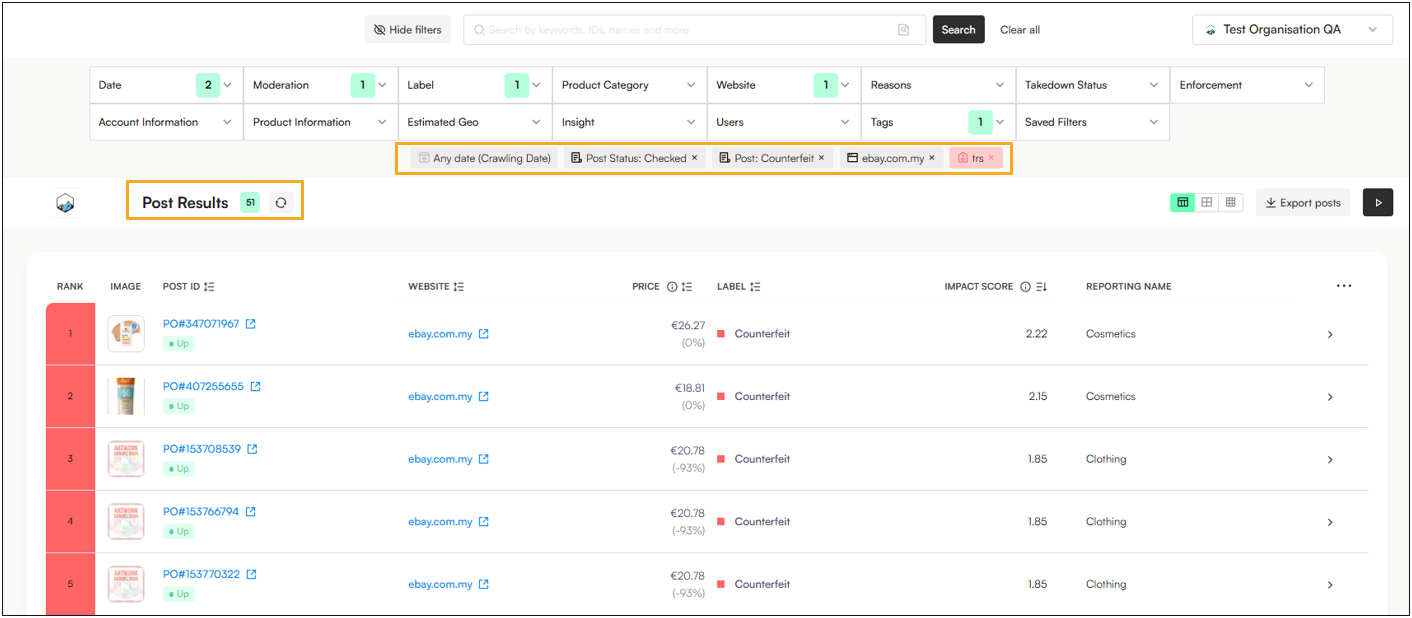
Task: Remove the Post: Counterfeit filter chip
Action: click(822, 158)
